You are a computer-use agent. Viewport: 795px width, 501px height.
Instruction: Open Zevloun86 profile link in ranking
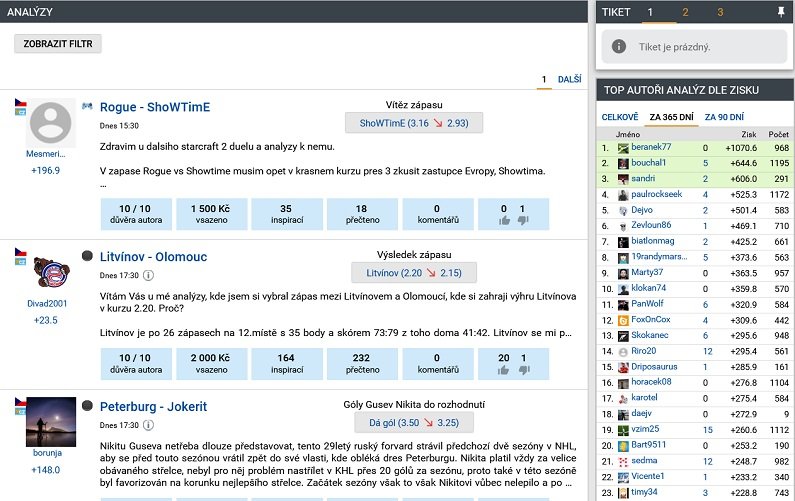point(651,225)
